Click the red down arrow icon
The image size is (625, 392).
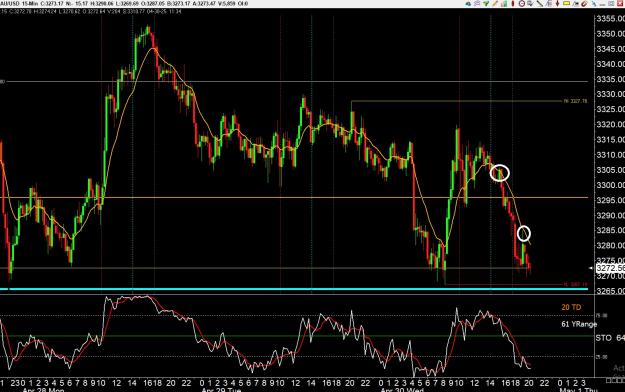click(557, 3)
